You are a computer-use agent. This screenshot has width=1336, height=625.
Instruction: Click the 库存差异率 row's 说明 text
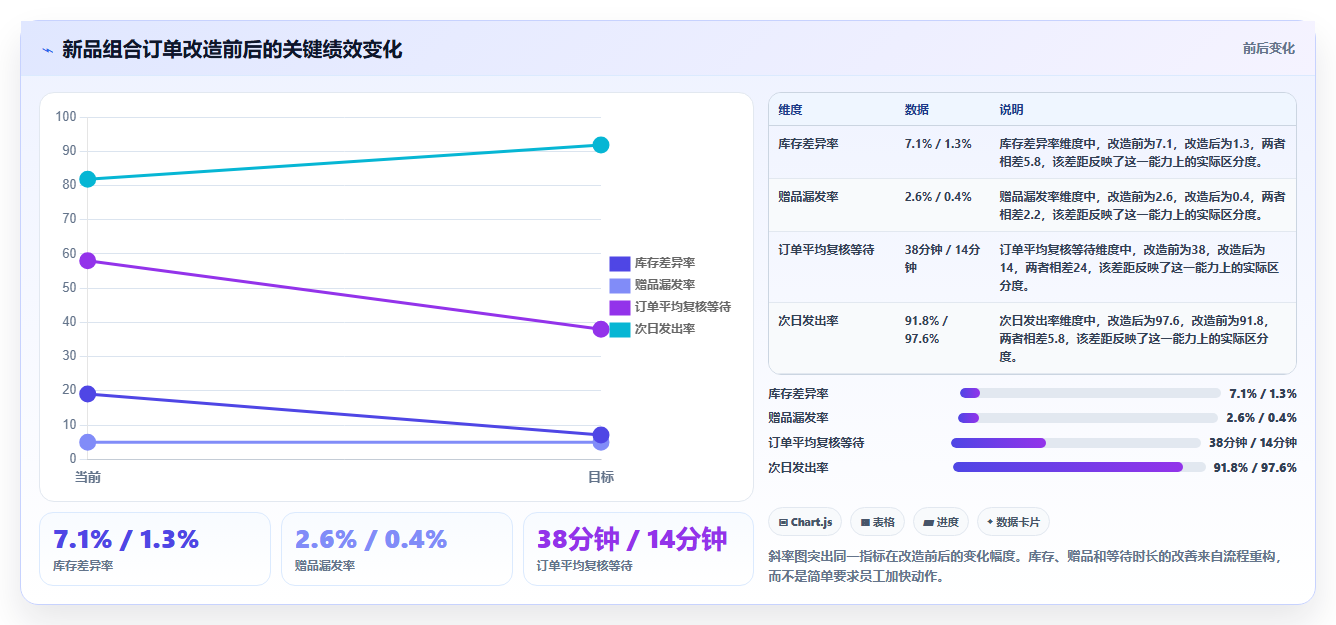pos(1142,153)
